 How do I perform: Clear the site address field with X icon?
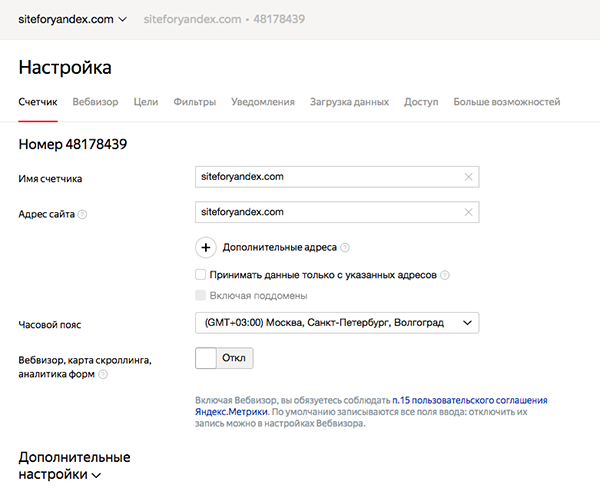(x=468, y=212)
